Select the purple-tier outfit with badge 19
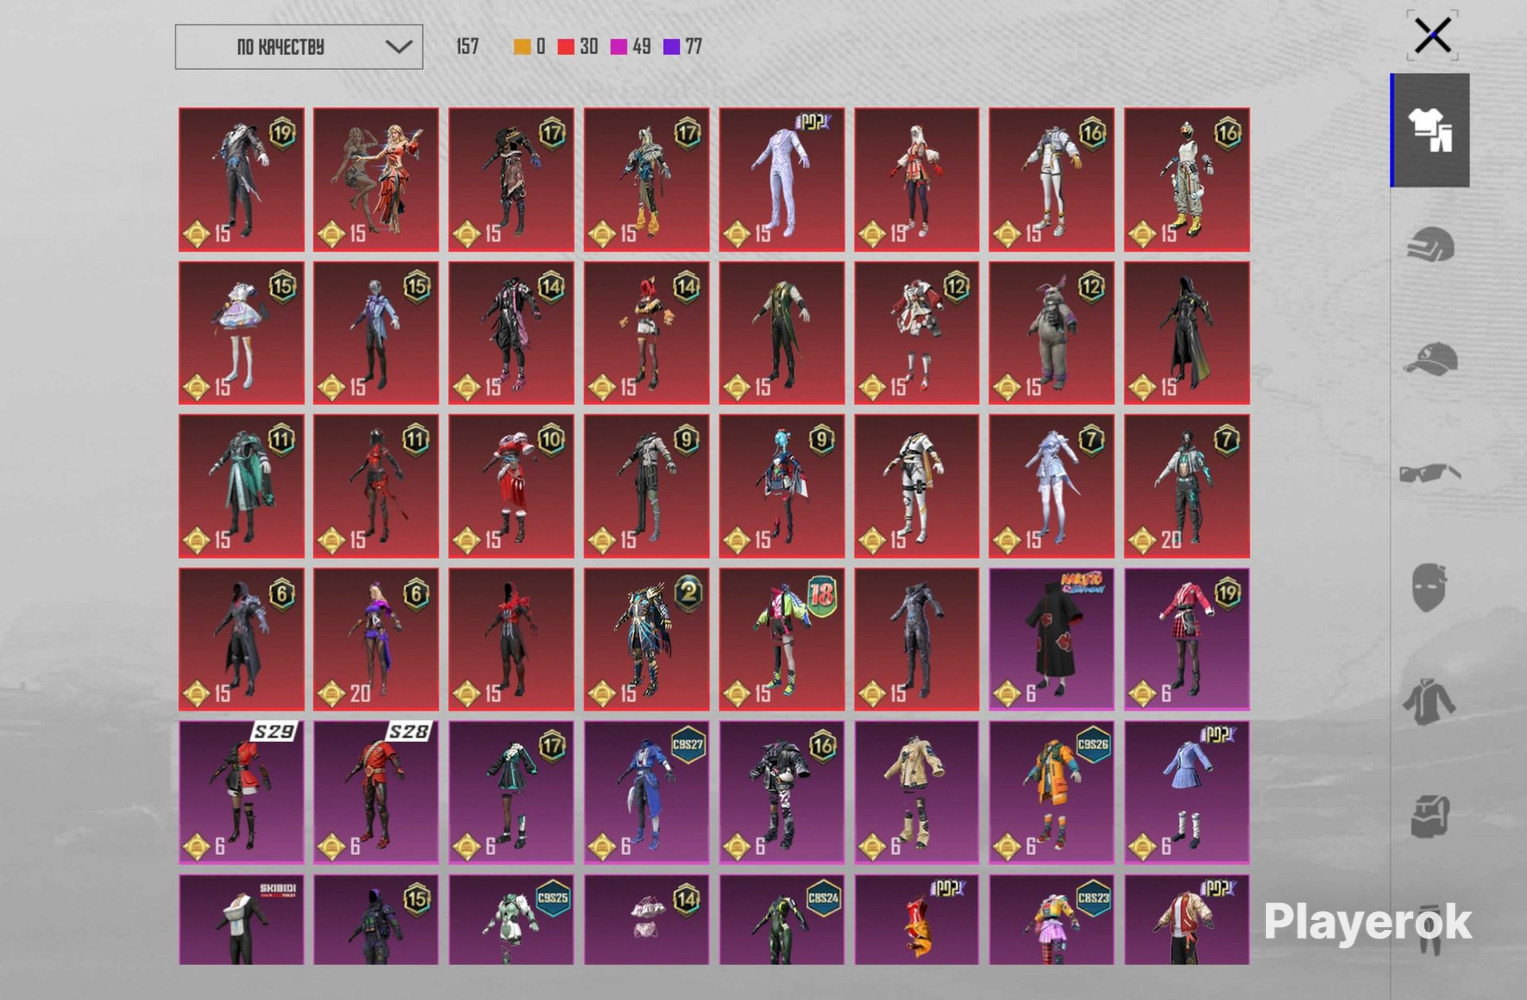 coord(1187,640)
